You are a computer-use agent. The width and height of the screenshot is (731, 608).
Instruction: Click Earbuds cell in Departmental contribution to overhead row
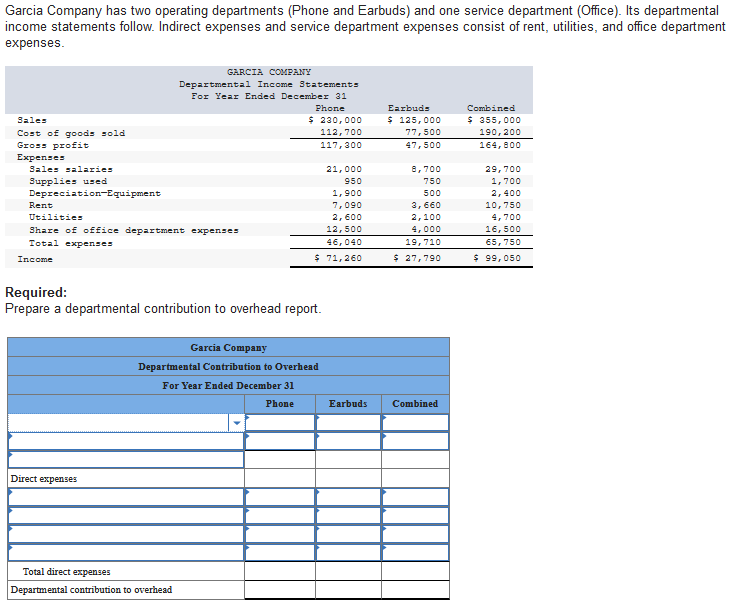tap(348, 590)
